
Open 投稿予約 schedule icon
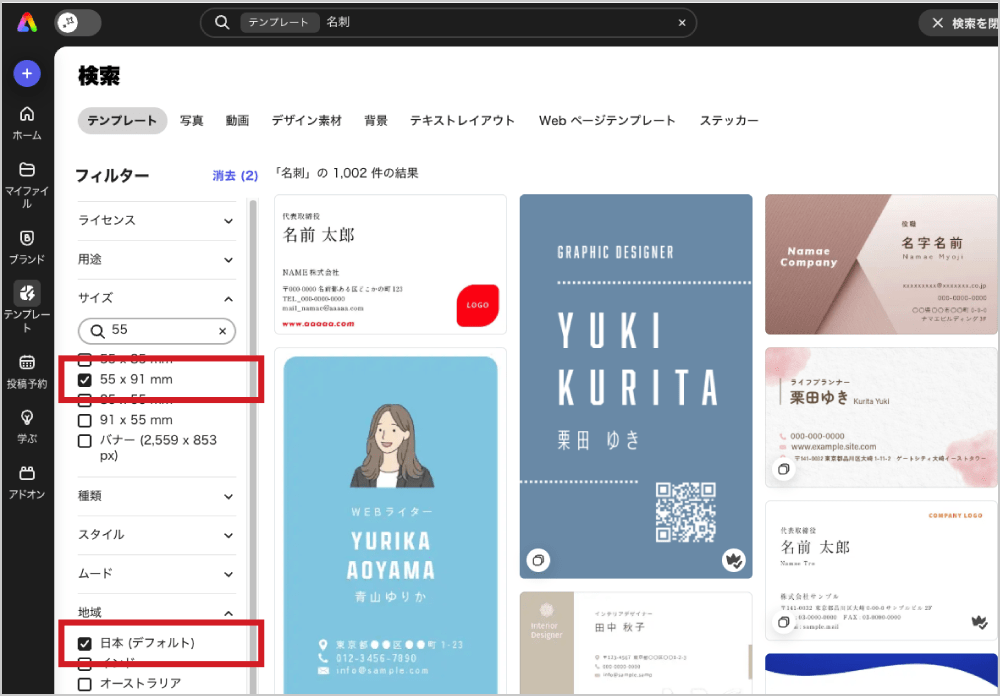pos(27,362)
